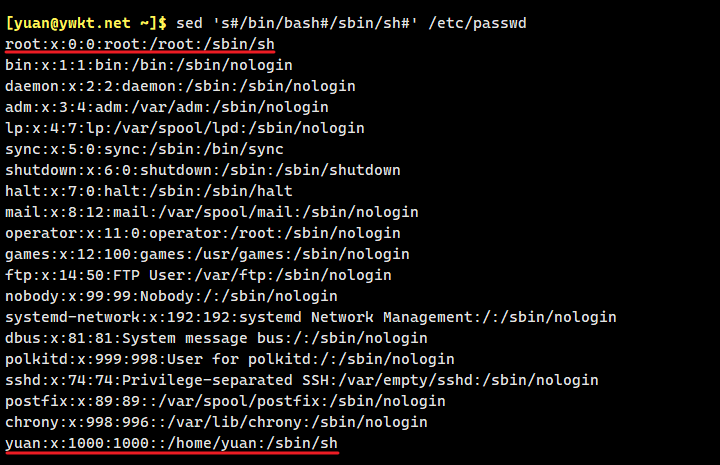Click the [yuan@ywkt.net ~]$ shell prompt
The height and width of the screenshot is (465, 720).
point(86,22)
